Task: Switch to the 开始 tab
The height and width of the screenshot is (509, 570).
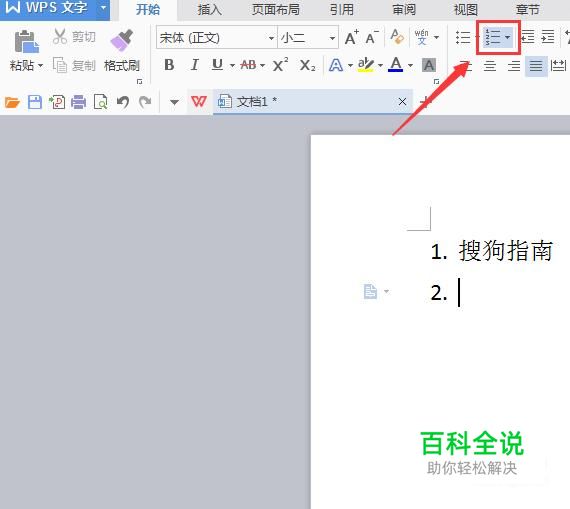Action: 148,9
